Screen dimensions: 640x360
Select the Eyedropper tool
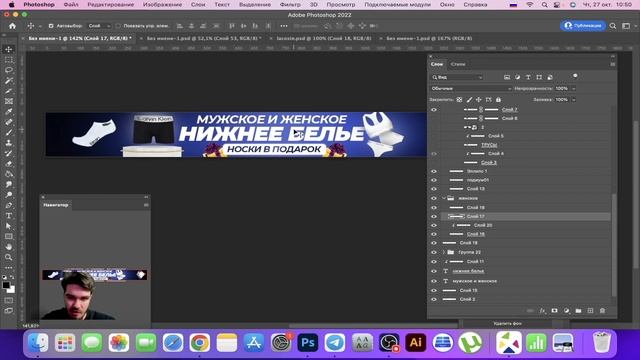pyautogui.click(x=9, y=111)
